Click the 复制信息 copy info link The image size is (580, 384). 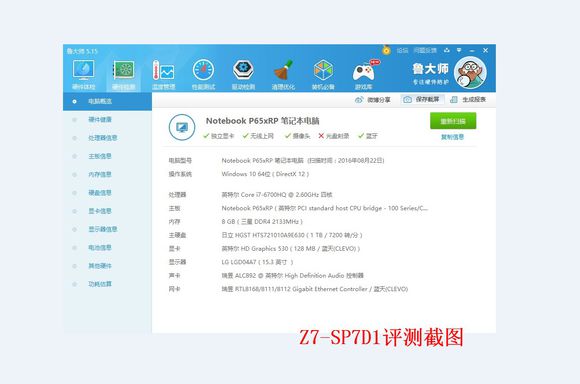[x=452, y=137]
